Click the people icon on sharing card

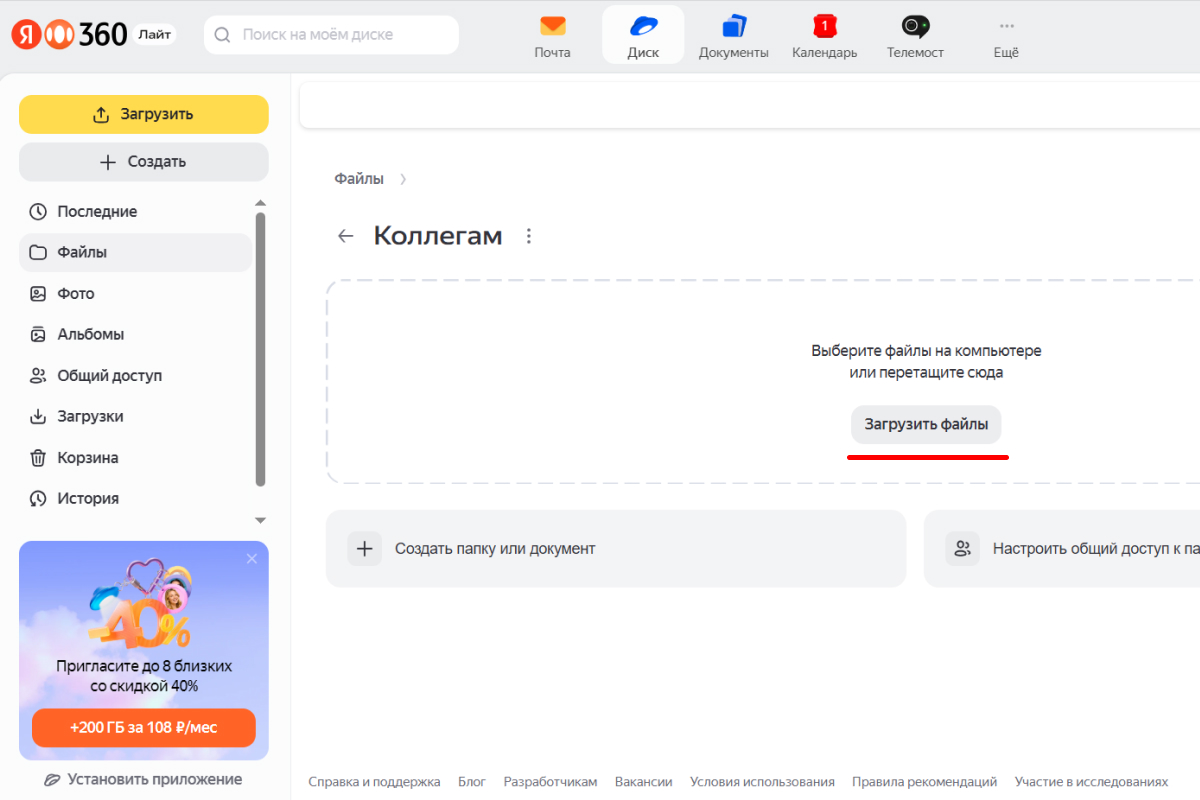click(963, 549)
